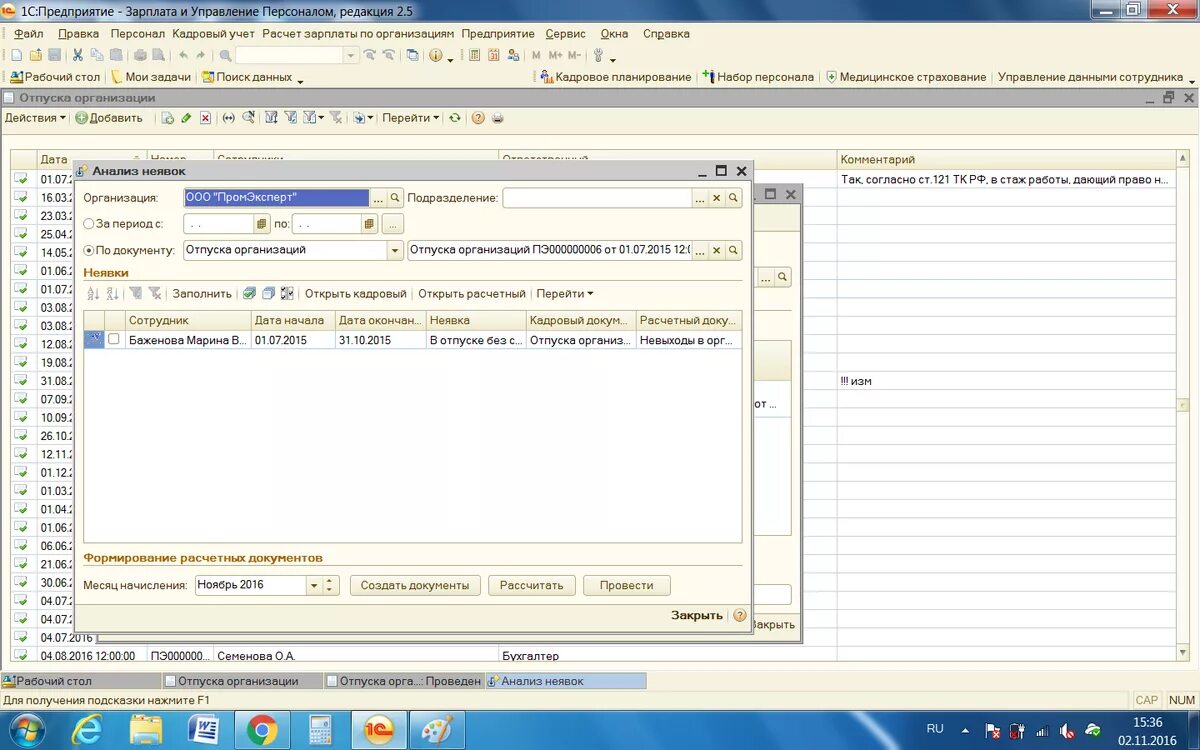This screenshot has width=1200, height=750.
Task: Open calendar picker for the period end date
Action: (369, 224)
